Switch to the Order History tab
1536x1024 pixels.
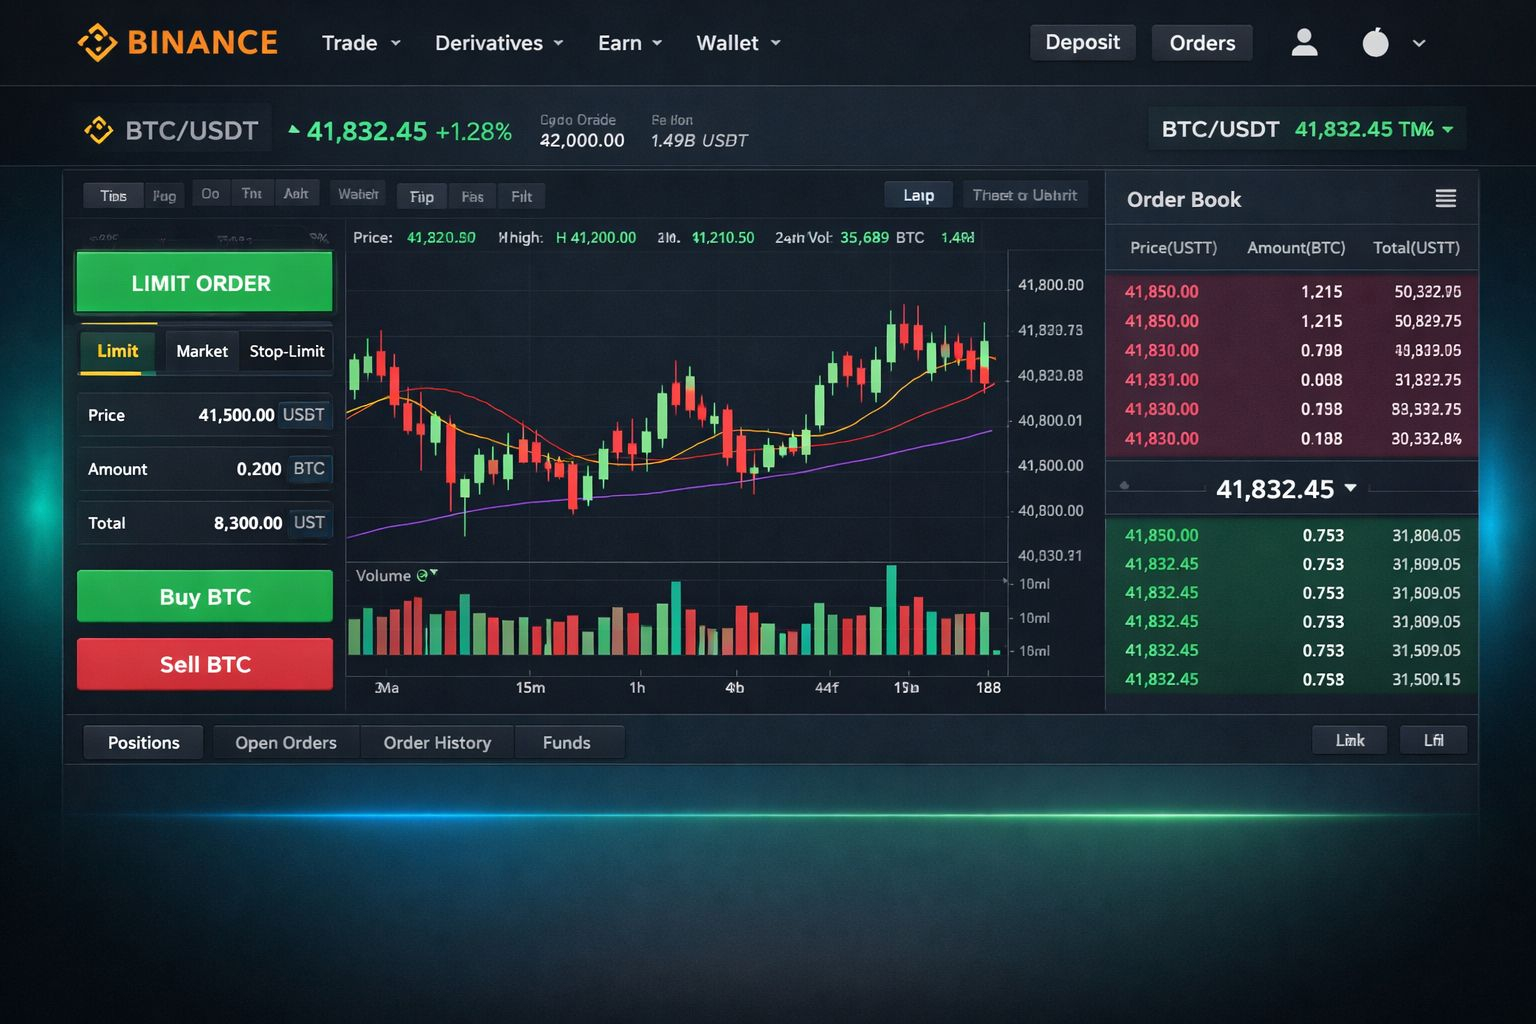pyautogui.click(x=437, y=742)
